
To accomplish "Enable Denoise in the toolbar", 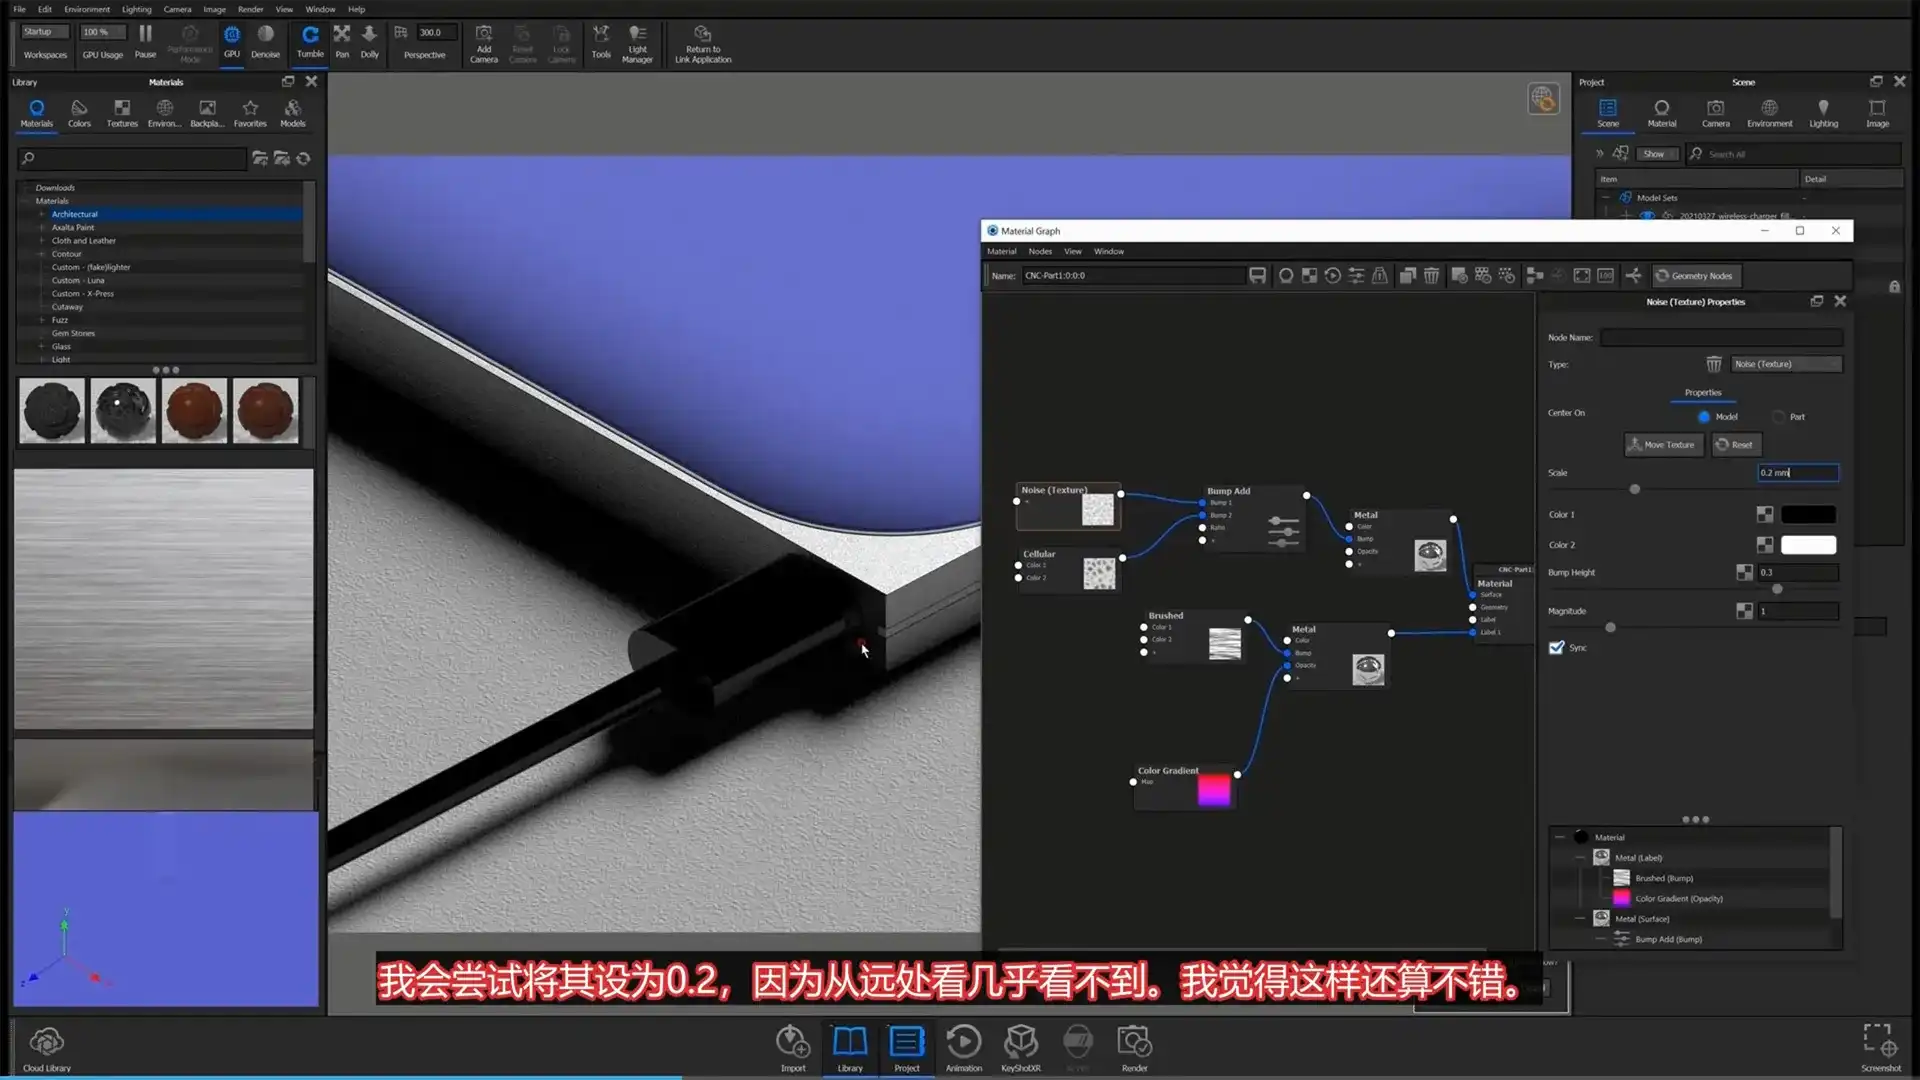I will pos(265,43).
